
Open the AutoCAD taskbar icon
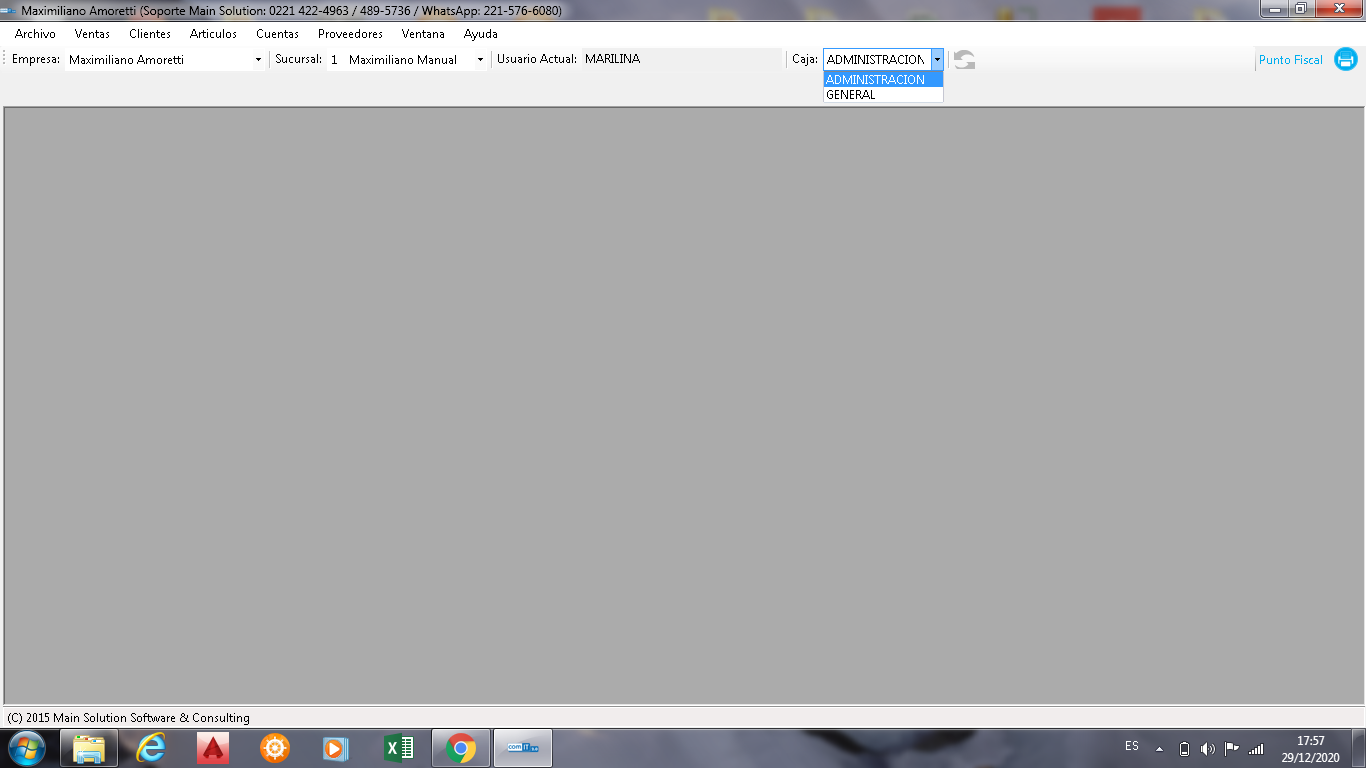(x=213, y=748)
